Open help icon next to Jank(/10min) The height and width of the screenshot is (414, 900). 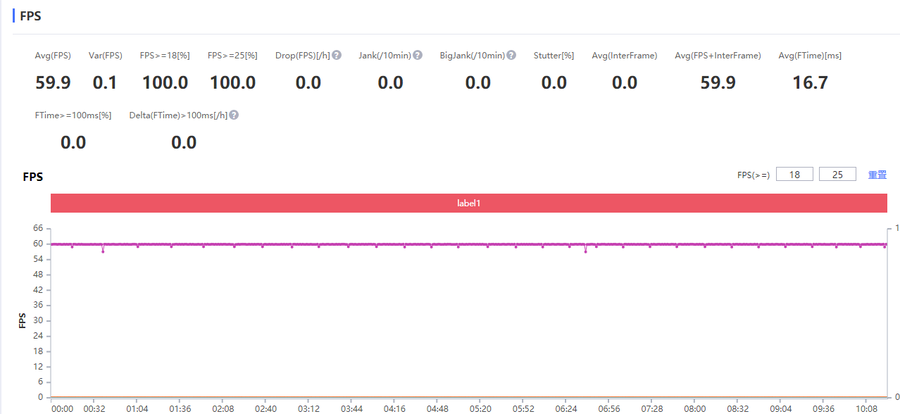418,56
